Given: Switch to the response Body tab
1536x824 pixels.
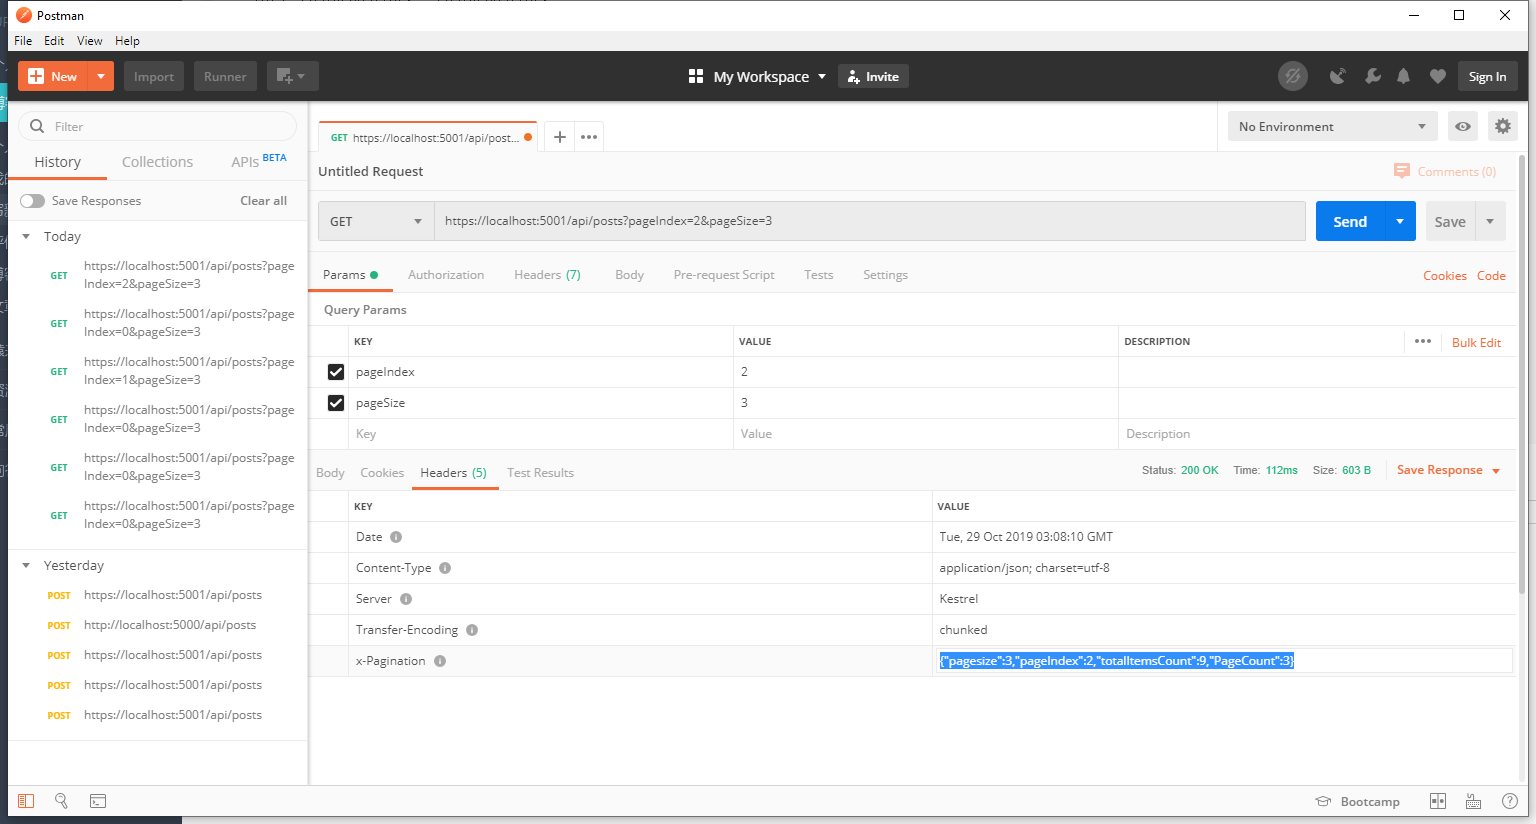Looking at the screenshot, I should pyautogui.click(x=330, y=473).
